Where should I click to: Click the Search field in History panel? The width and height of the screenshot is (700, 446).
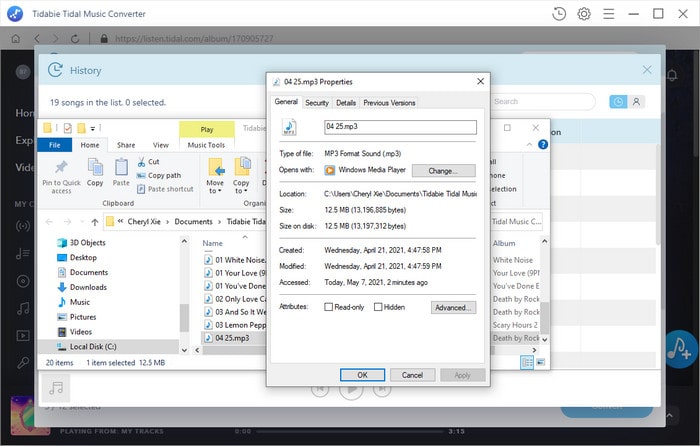542,102
